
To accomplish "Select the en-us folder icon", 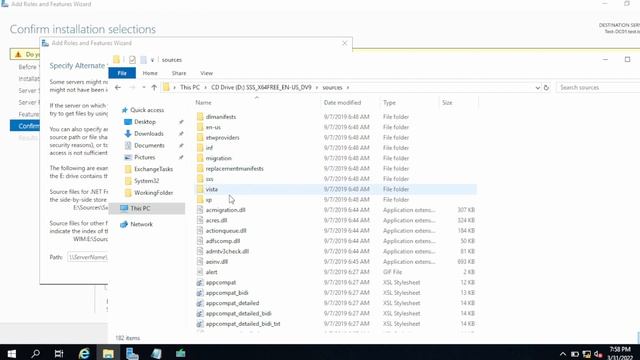I will (200, 127).
